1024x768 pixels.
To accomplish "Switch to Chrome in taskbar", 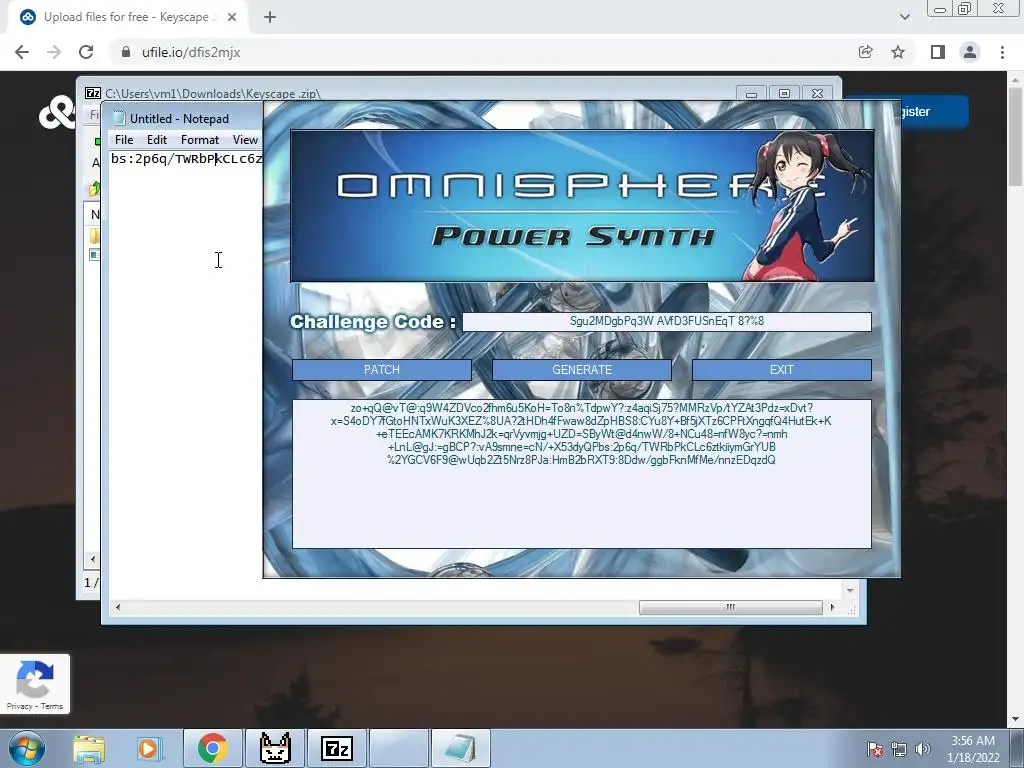I will pyautogui.click(x=212, y=748).
